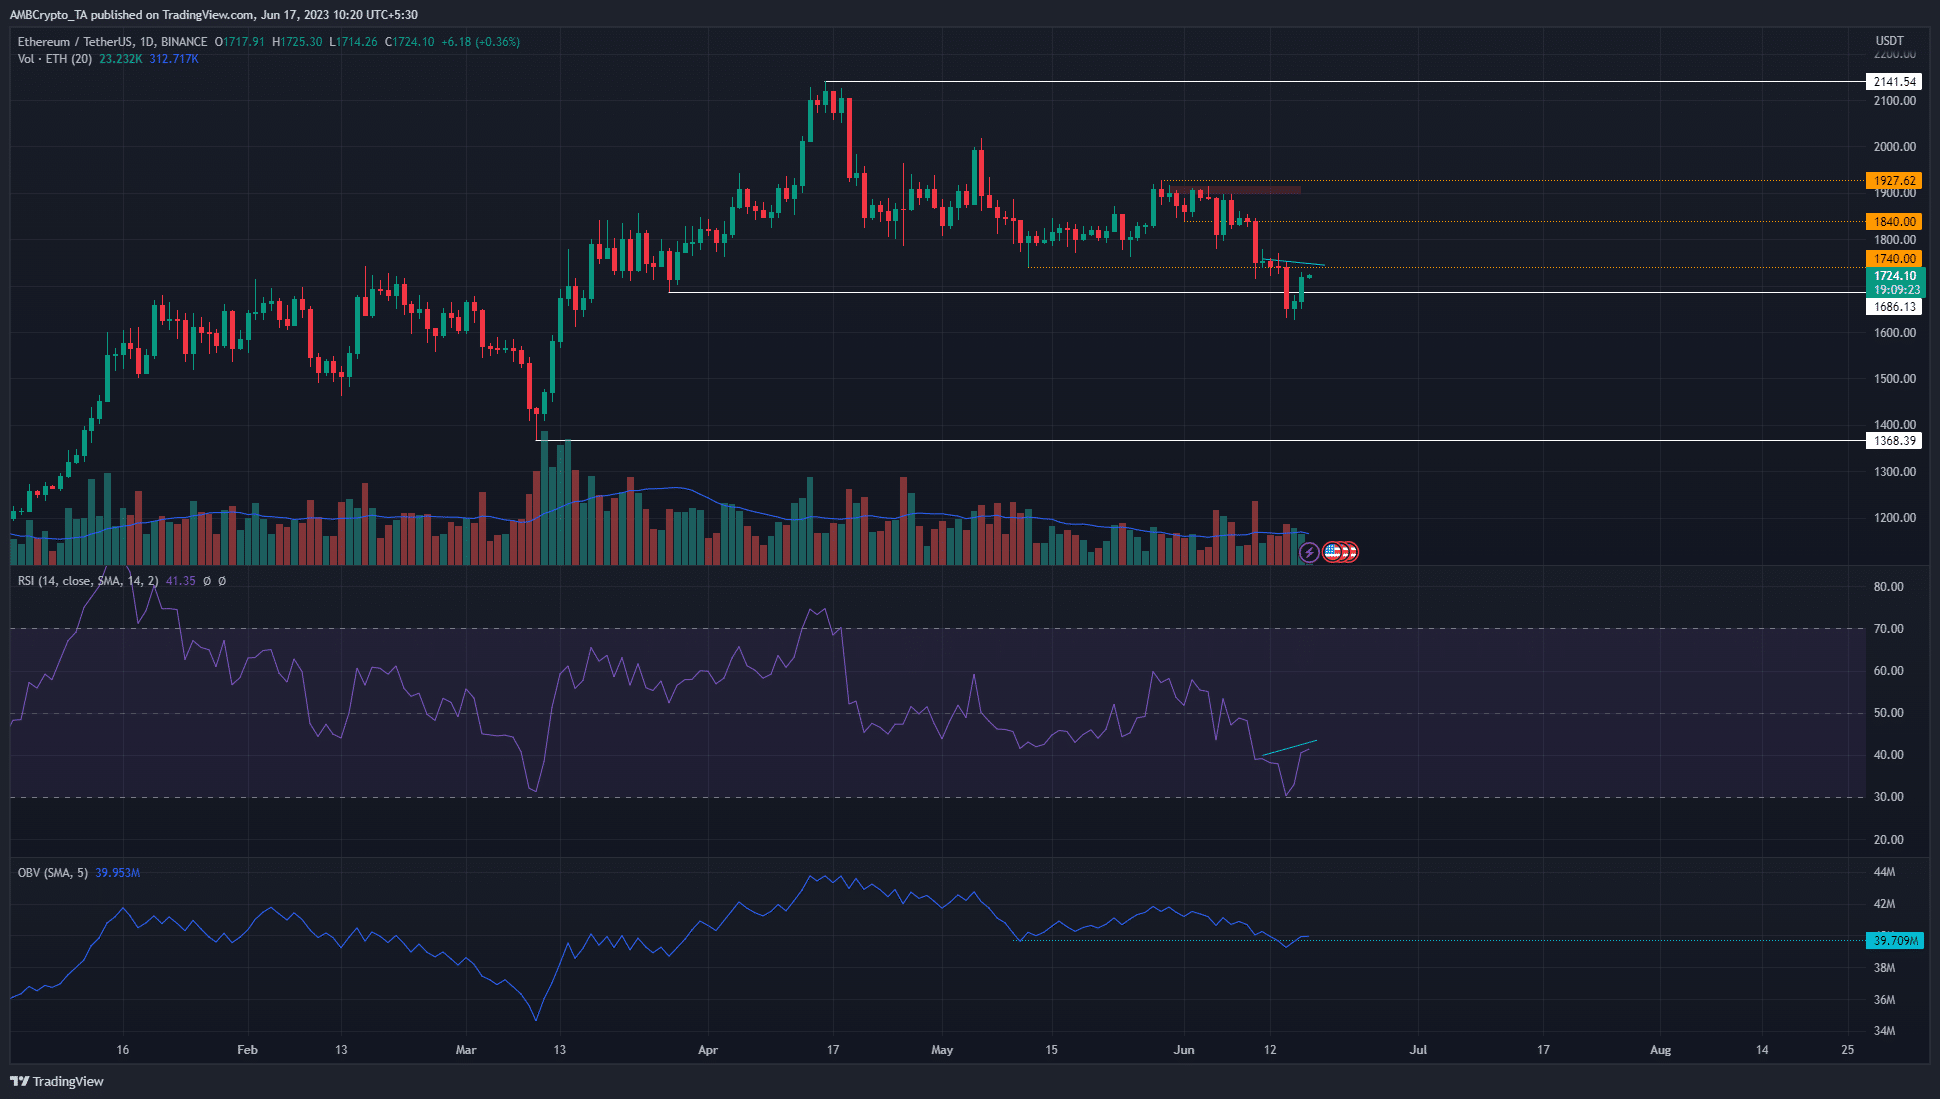This screenshot has height=1099, width=1940.
Task: Click the close value C1724.10 in header
Action: [x=409, y=42]
